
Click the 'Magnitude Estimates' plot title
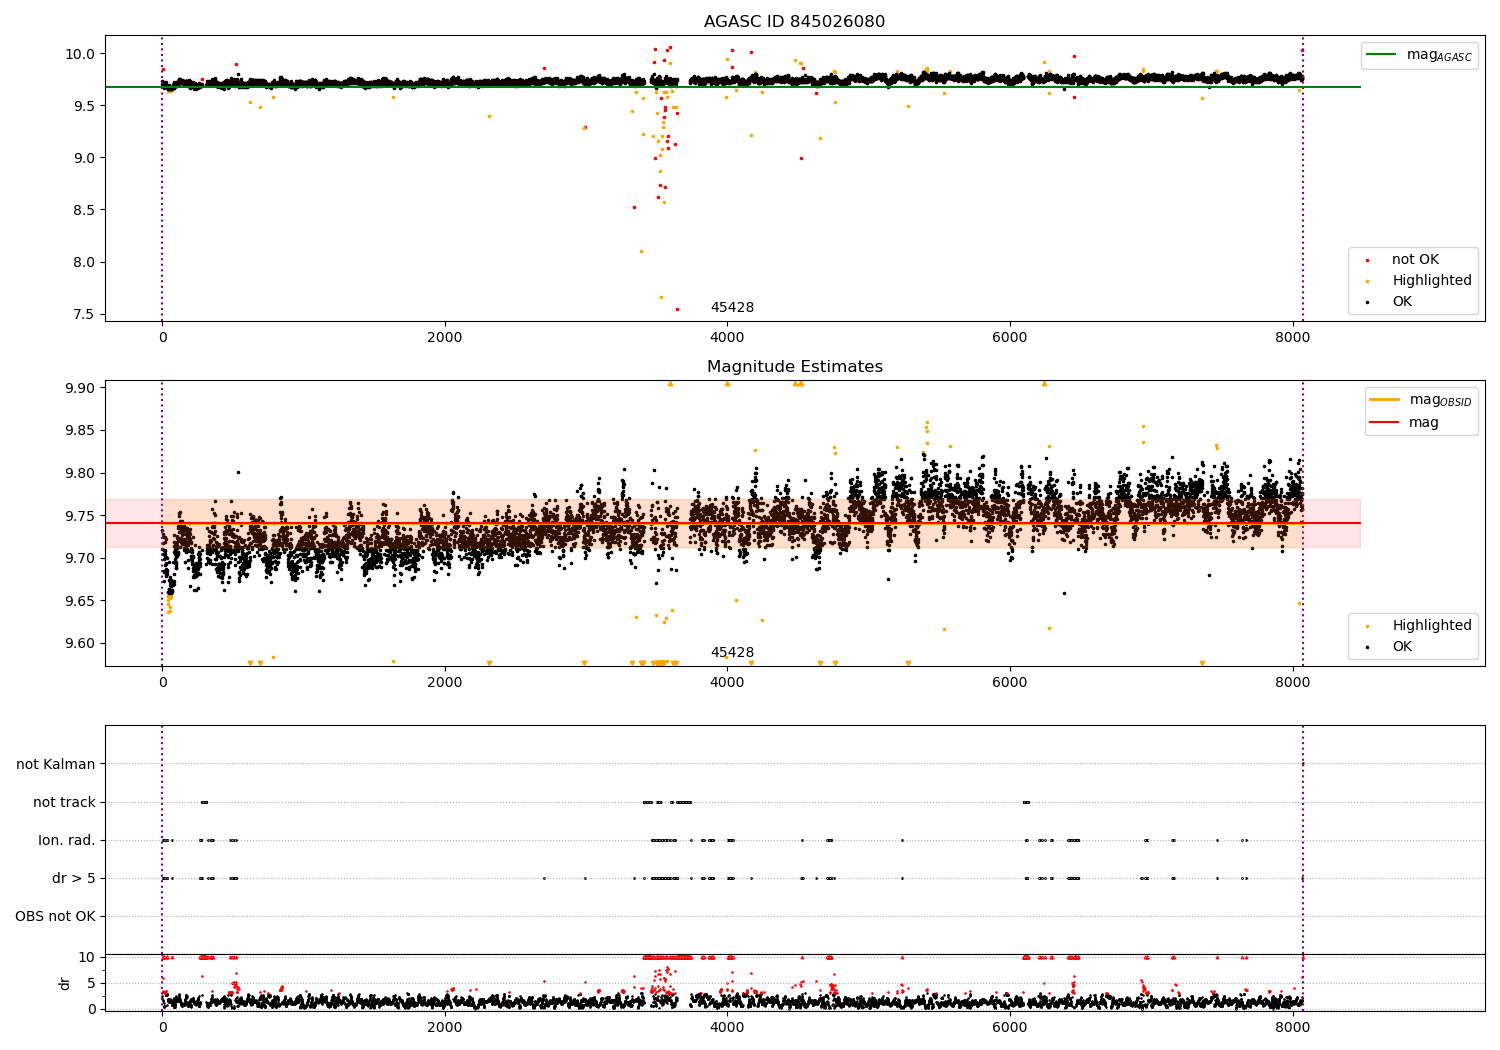point(794,367)
